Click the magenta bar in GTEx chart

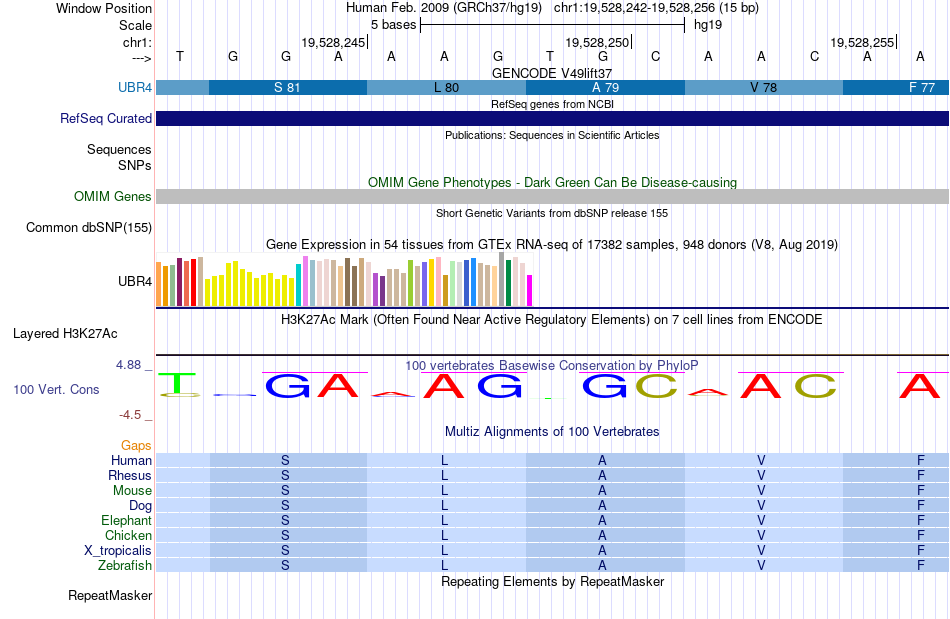(x=530, y=291)
